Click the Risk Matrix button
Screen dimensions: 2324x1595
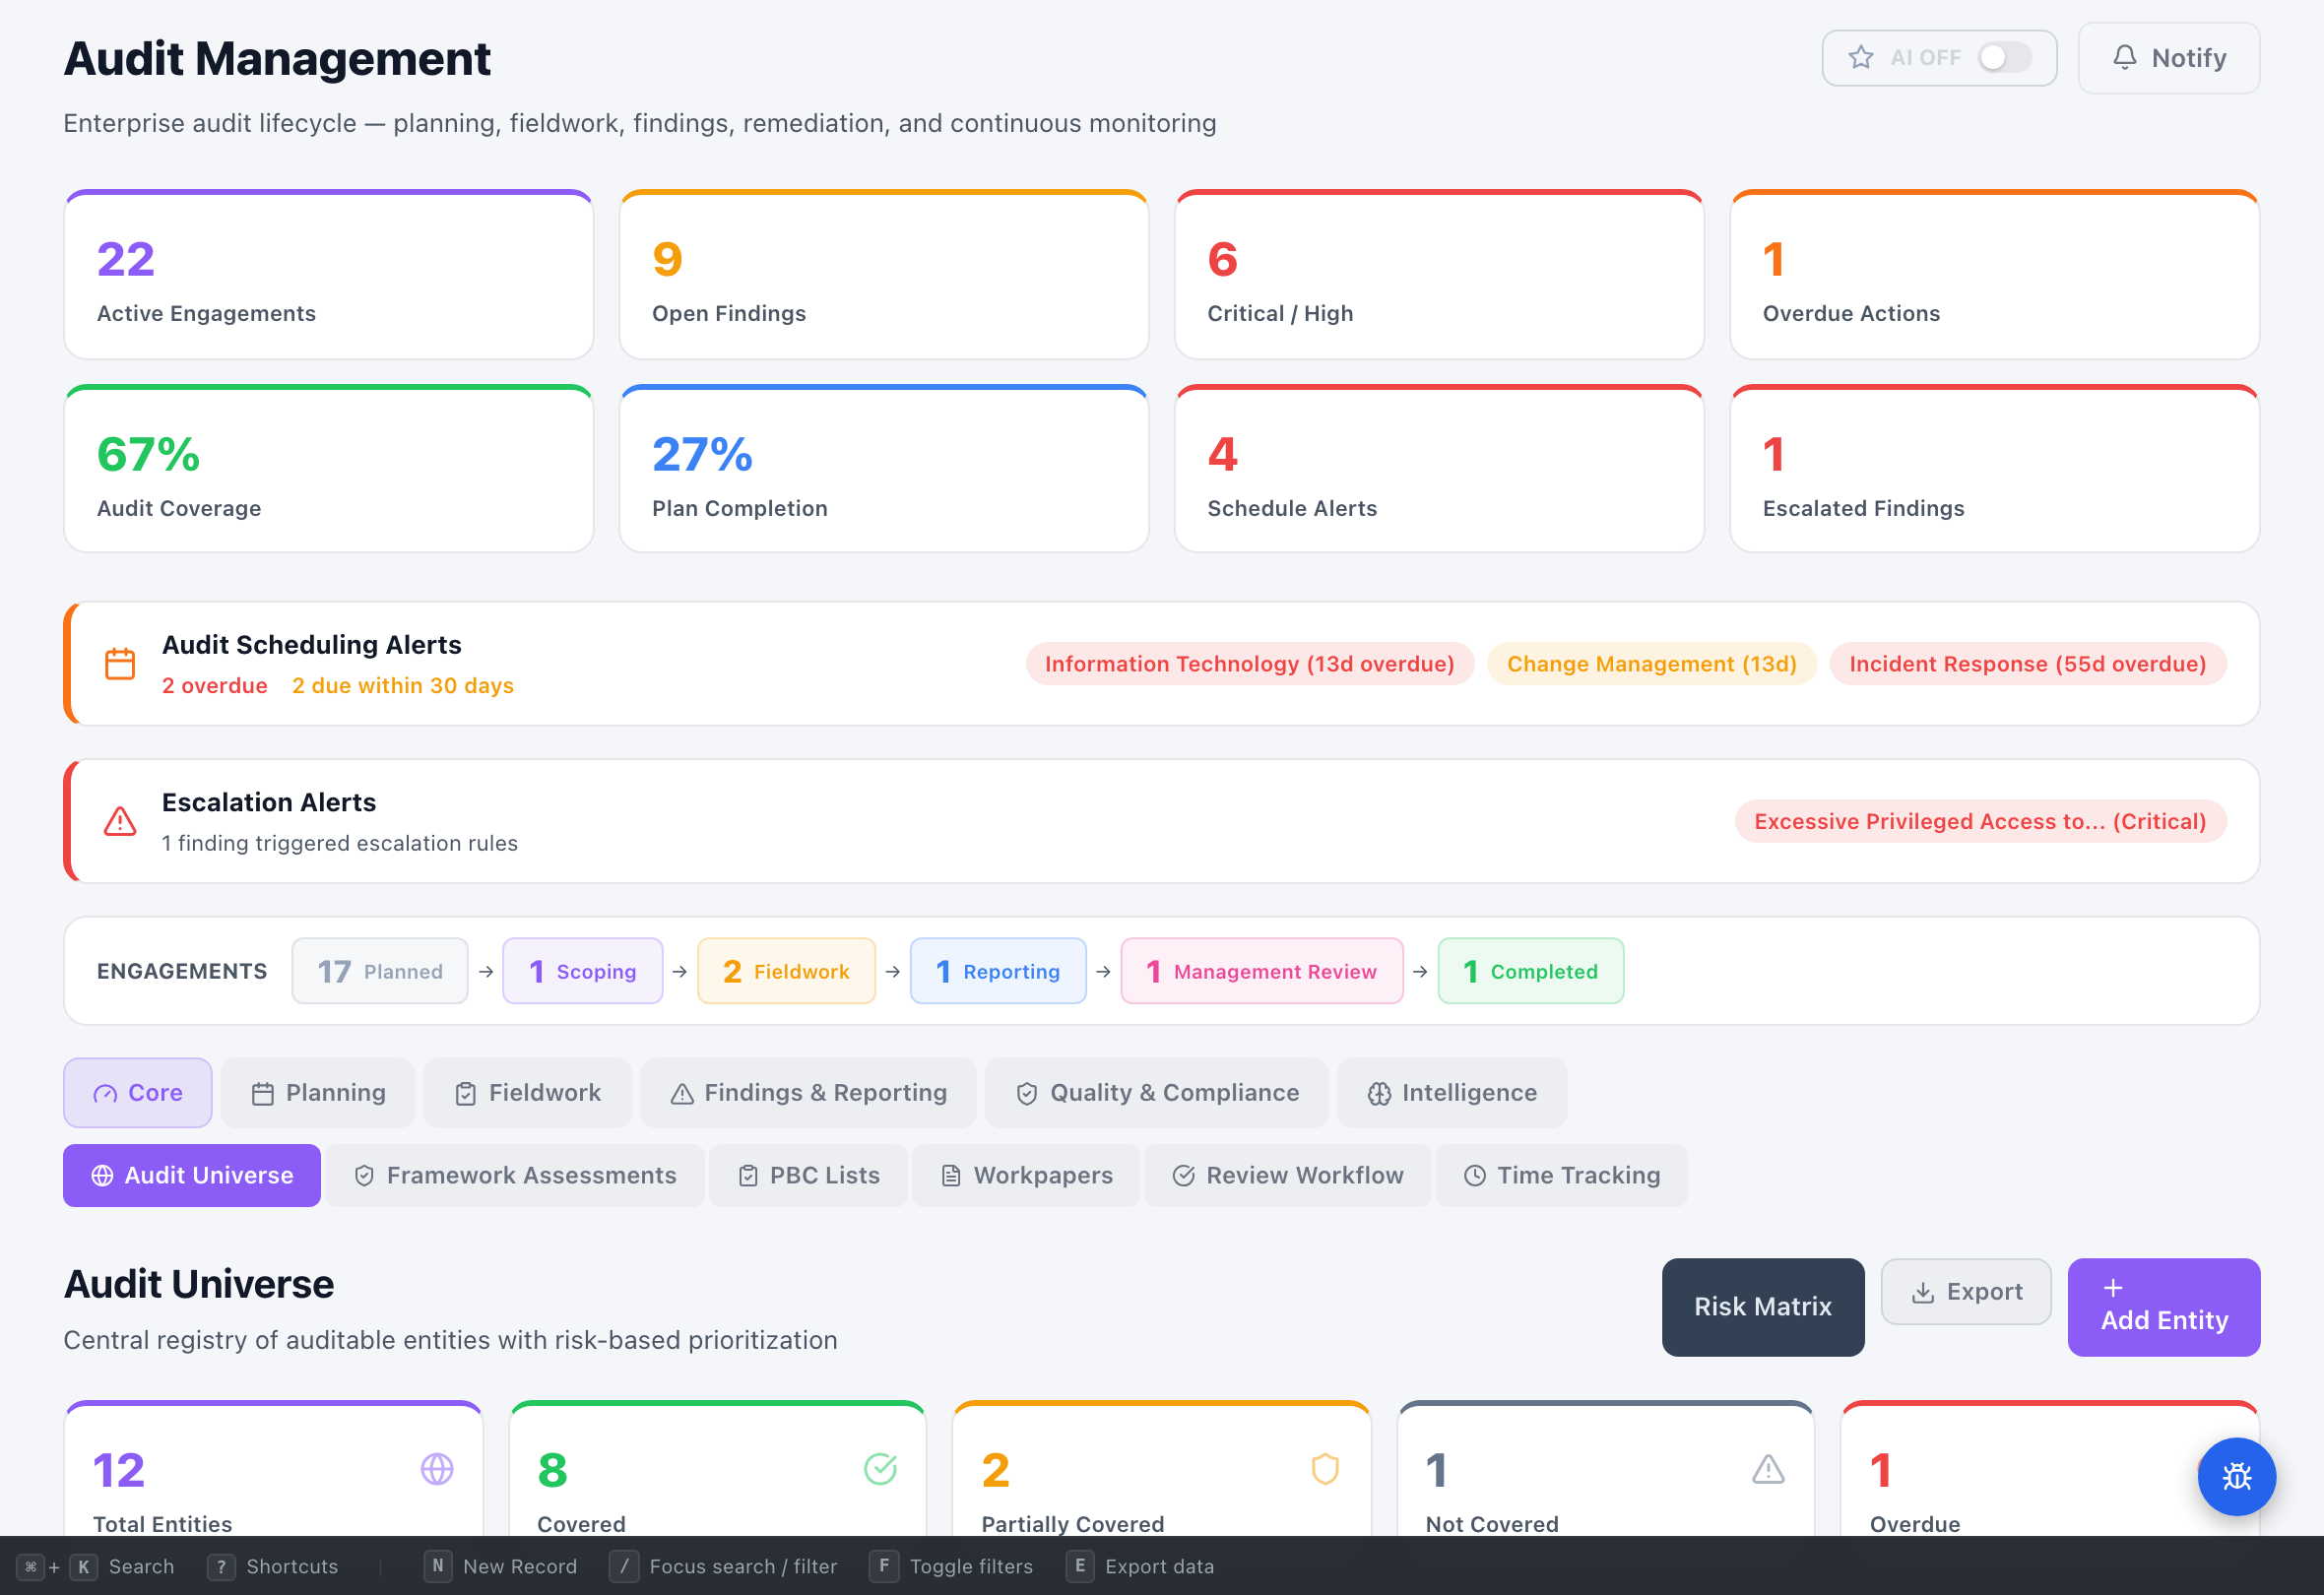pos(1762,1306)
